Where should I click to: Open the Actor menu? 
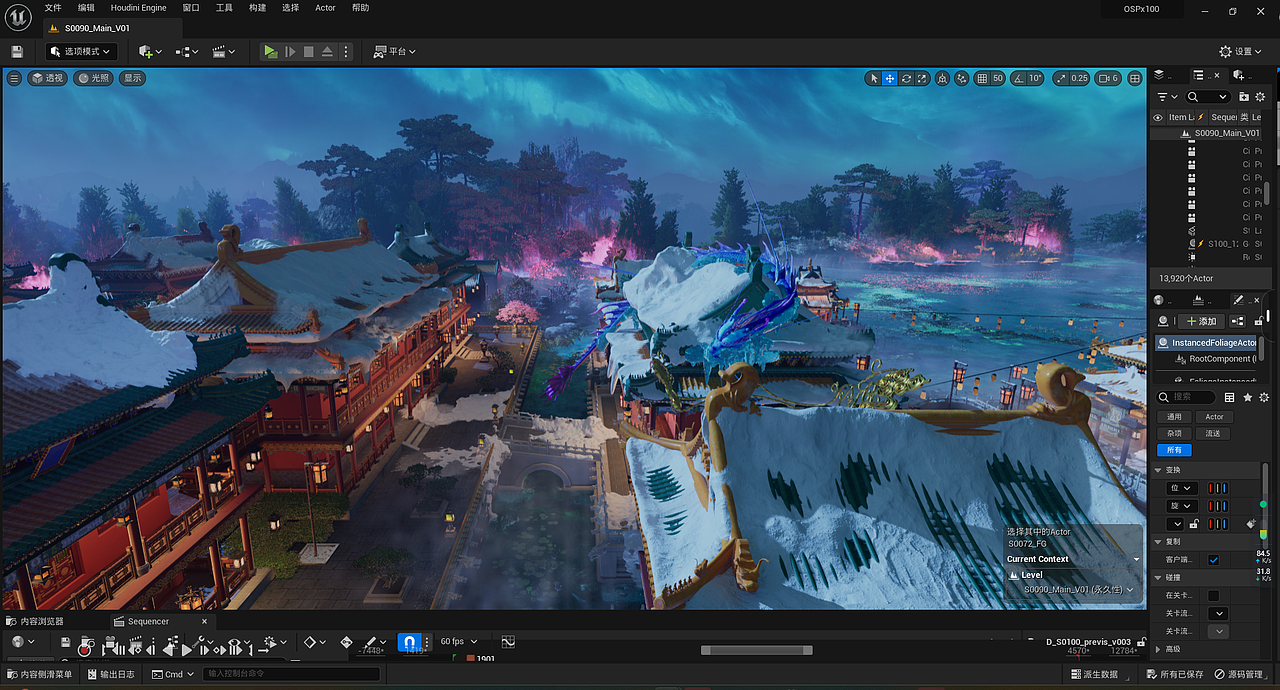coord(325,8)
